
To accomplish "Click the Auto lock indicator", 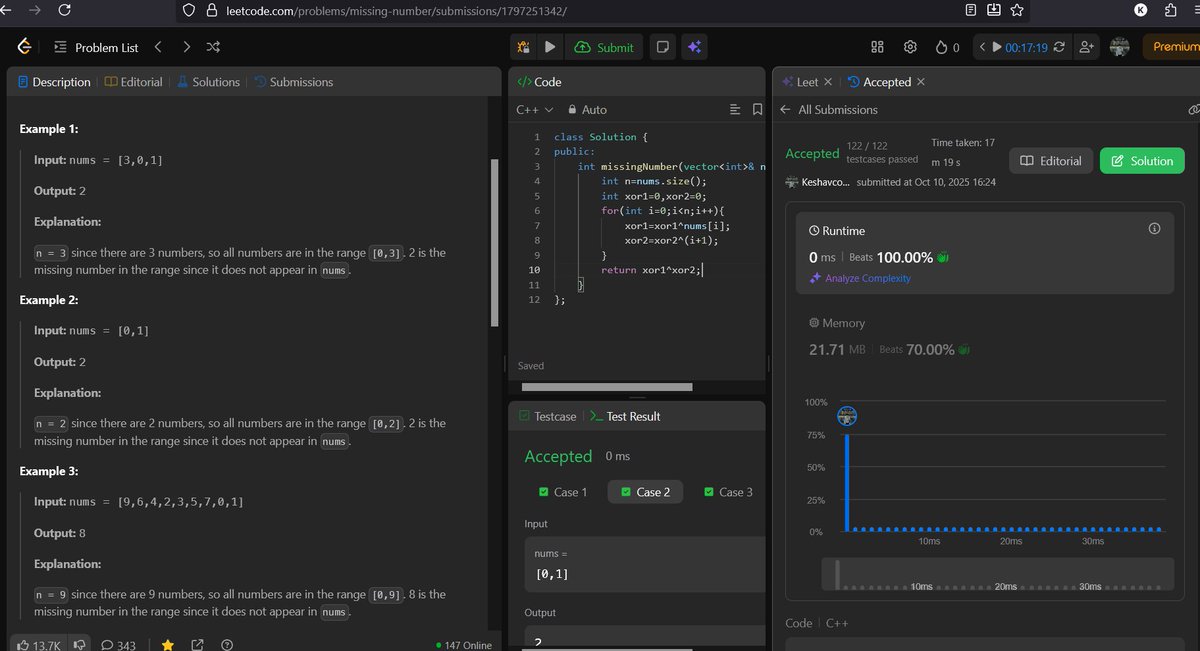I will 587,110.
